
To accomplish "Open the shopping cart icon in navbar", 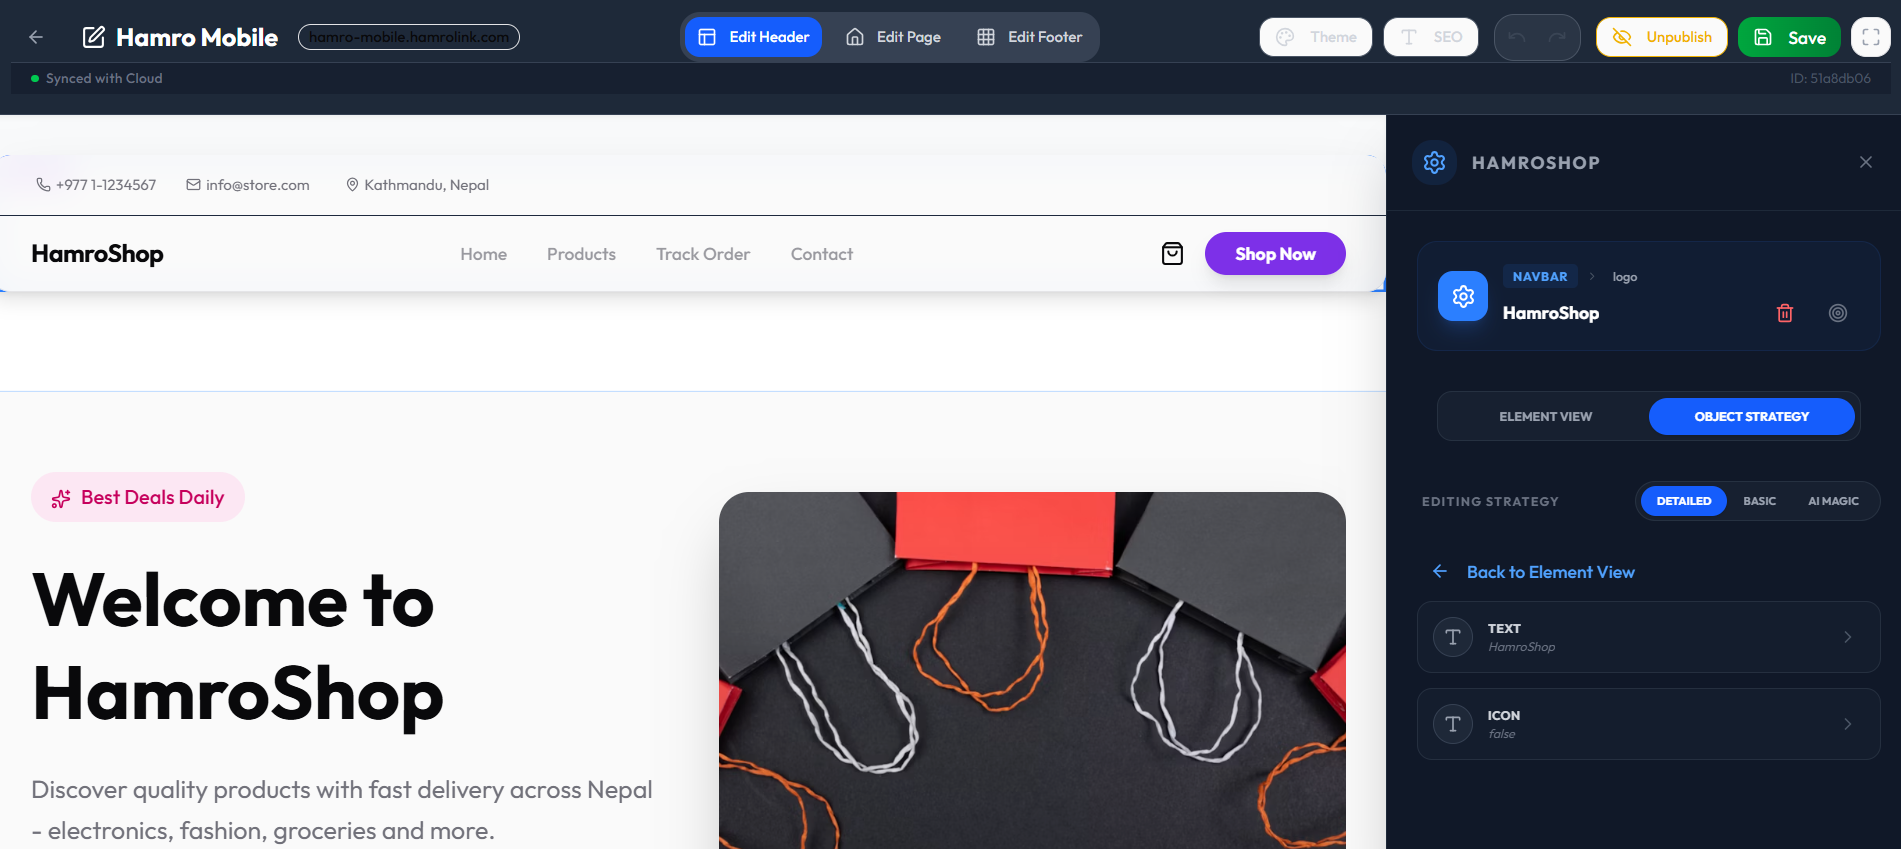I will coord(1172,254).
